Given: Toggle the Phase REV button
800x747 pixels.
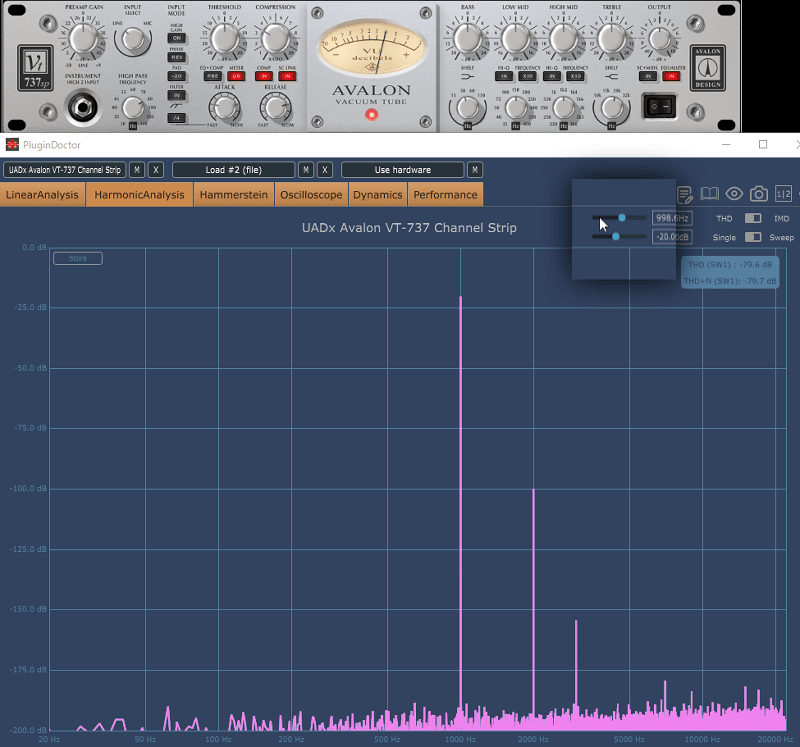Looking at the screenshot, I should [177, 57].
